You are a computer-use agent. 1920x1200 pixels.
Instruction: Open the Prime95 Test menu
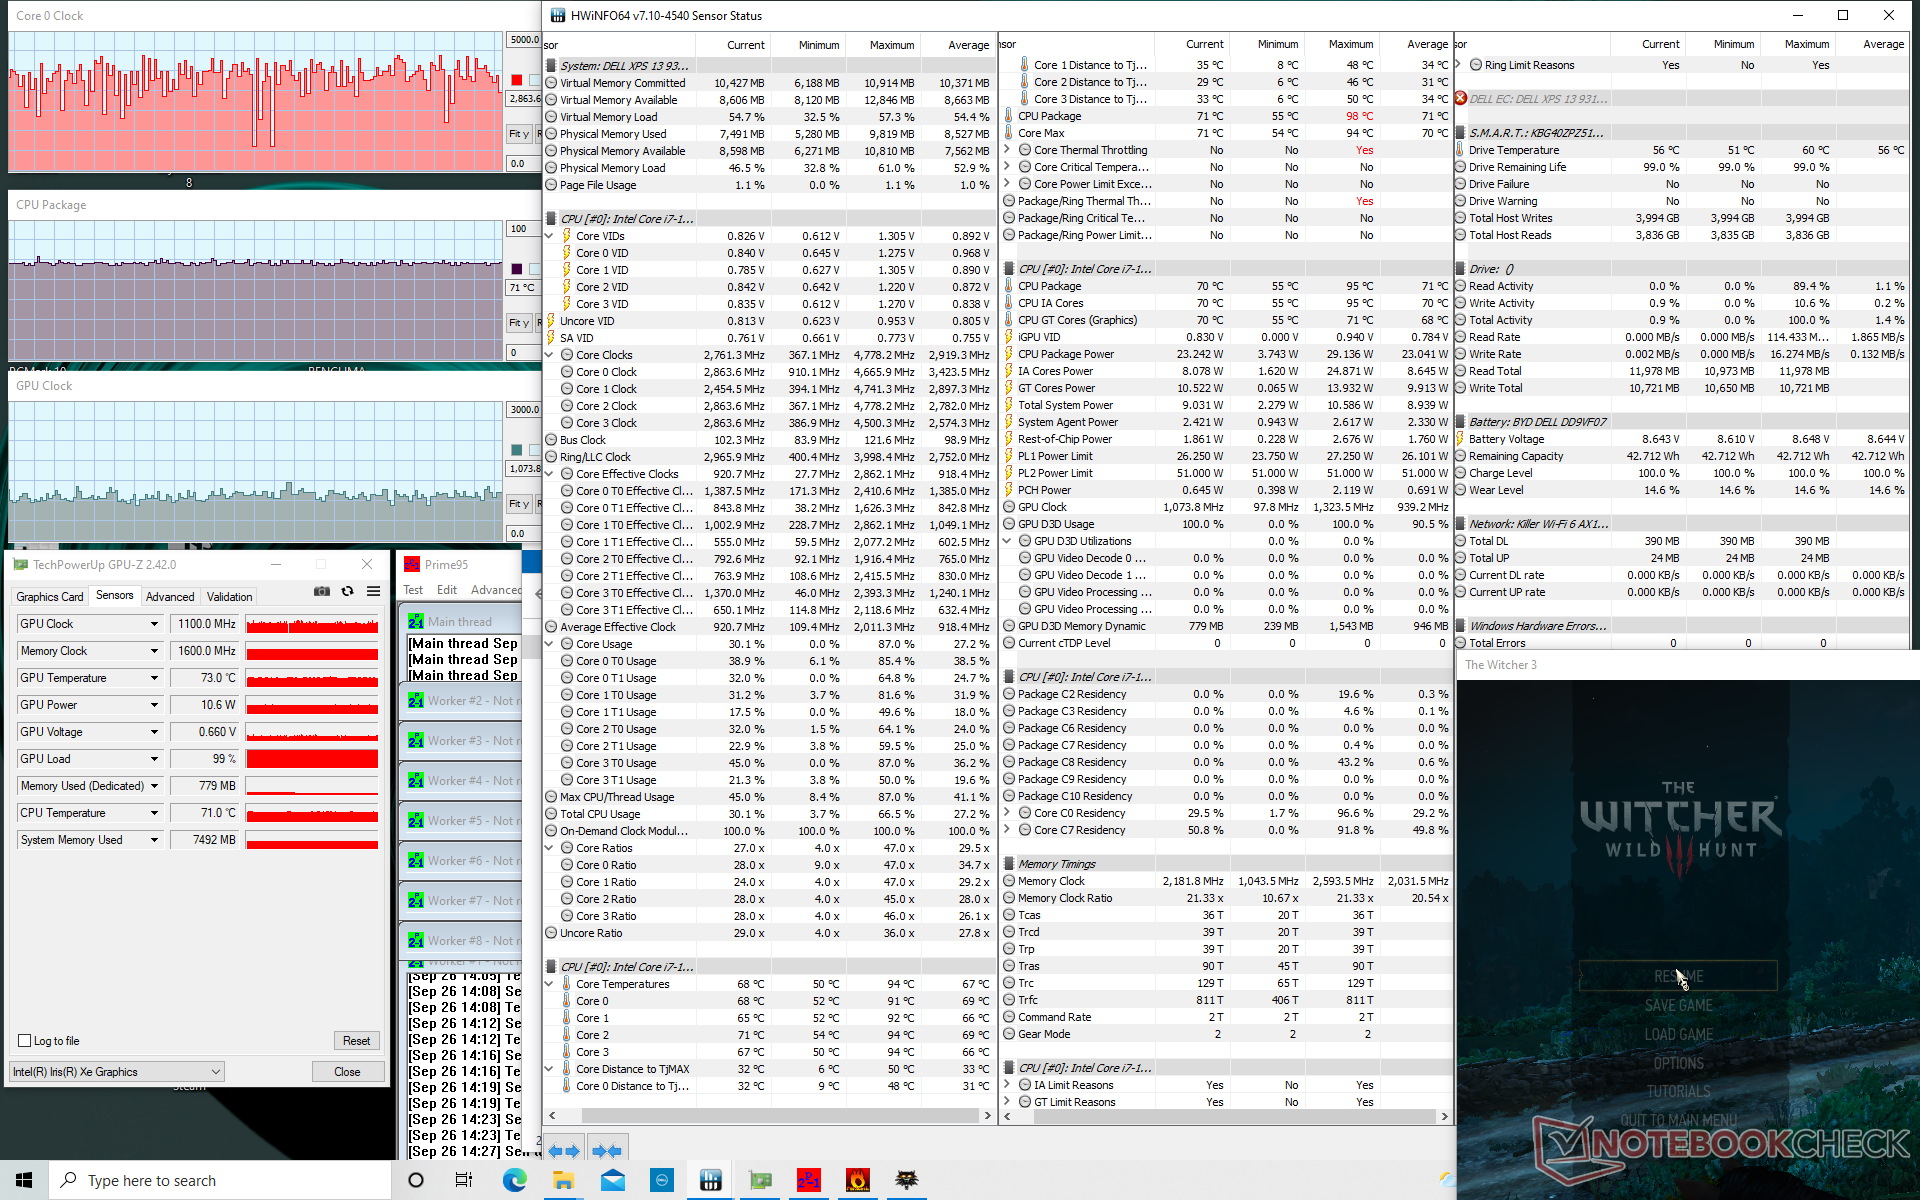click(x=413, y=590)
